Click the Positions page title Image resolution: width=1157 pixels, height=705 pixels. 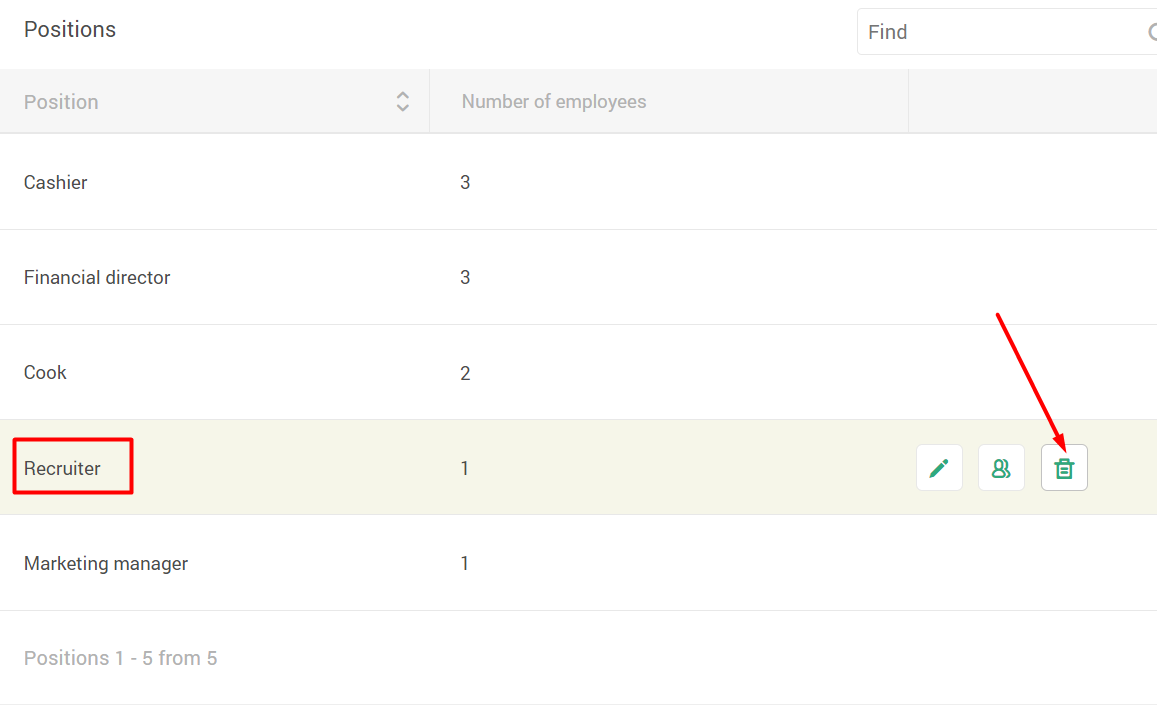coord(70,30)
